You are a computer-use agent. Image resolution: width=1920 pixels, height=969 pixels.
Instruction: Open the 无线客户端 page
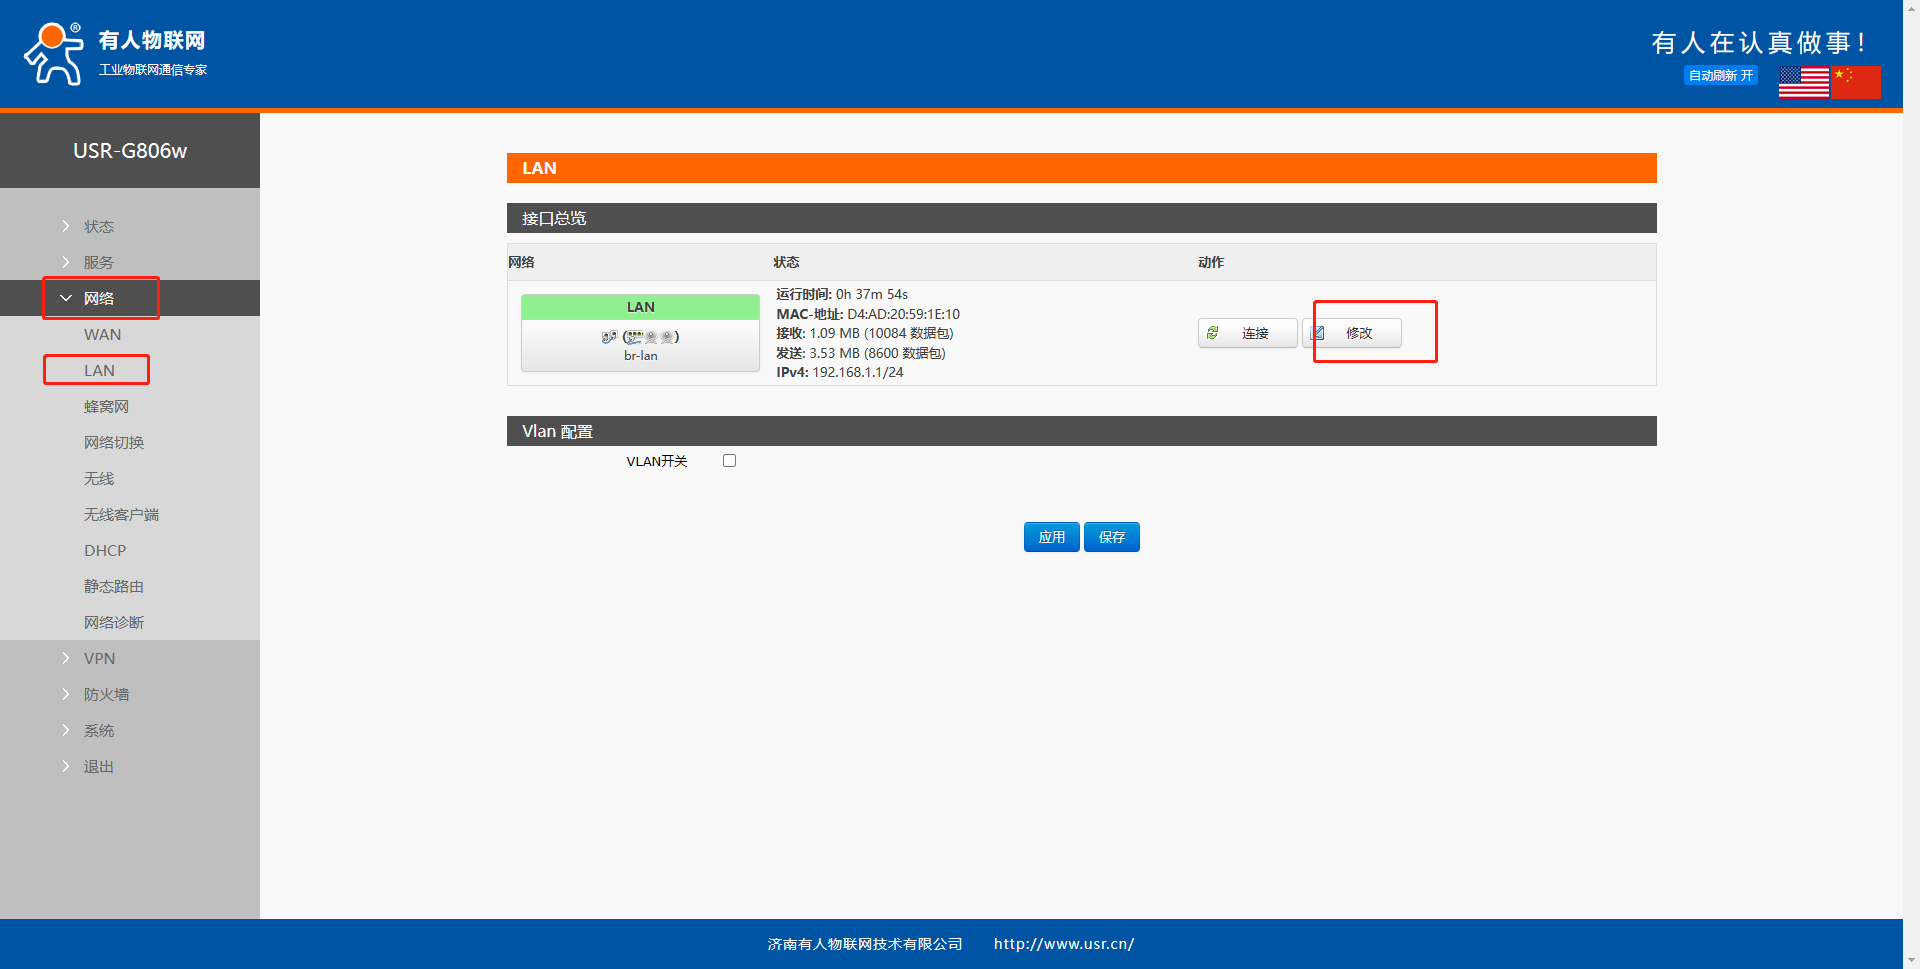pyautogui.click(x=121, y=515)
